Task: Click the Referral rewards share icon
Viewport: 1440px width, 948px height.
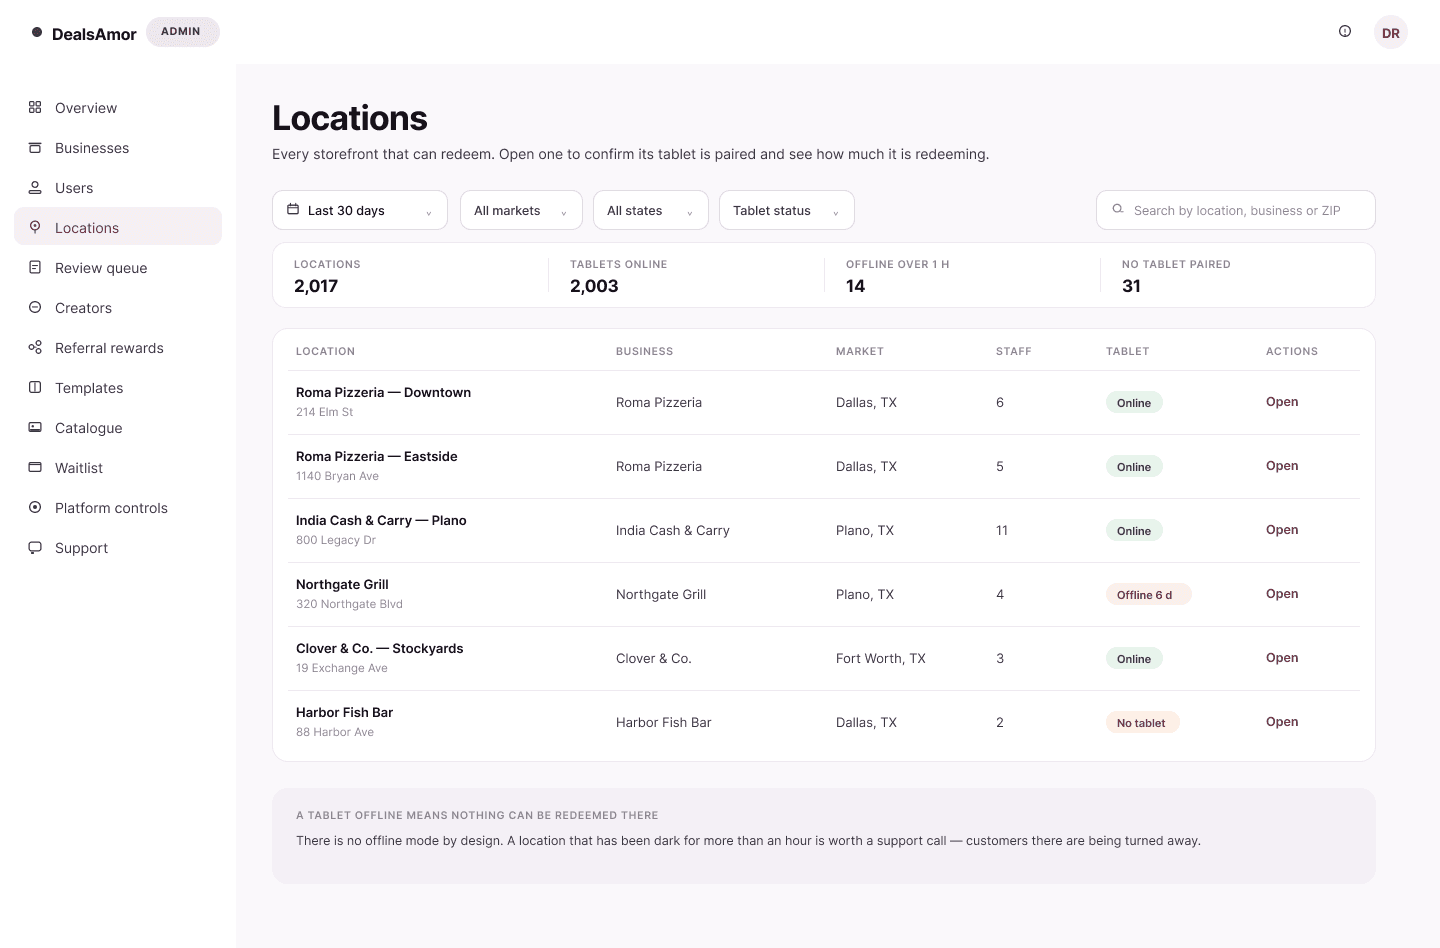Action: coord(35,347)
